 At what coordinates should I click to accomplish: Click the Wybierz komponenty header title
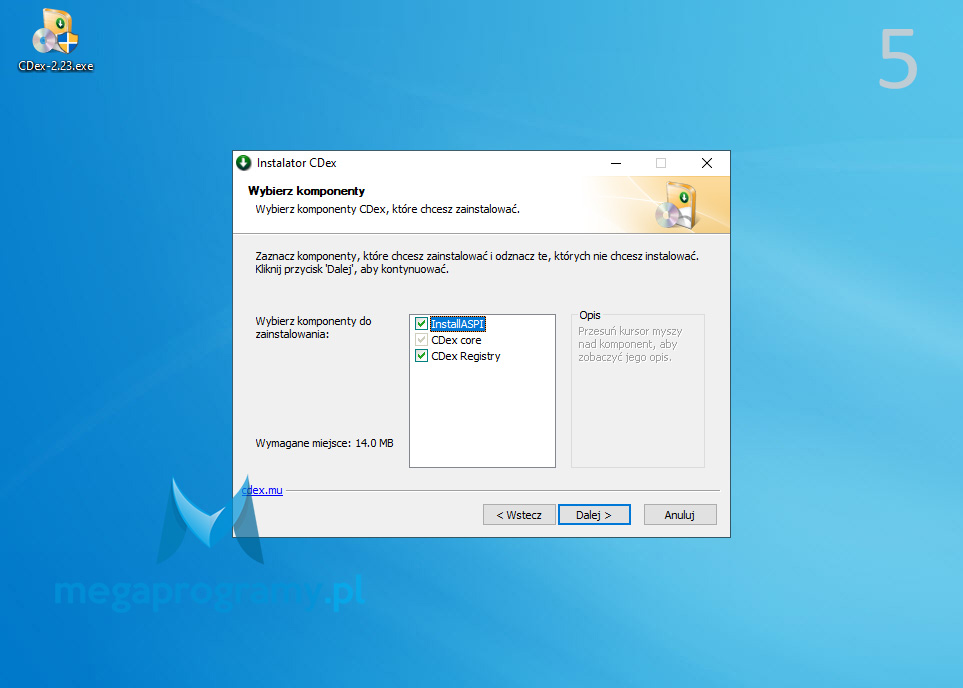[306, 191]
